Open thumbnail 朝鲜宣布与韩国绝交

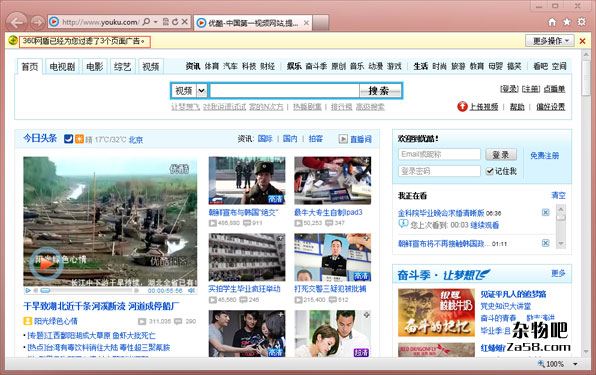tap(247, 181)
